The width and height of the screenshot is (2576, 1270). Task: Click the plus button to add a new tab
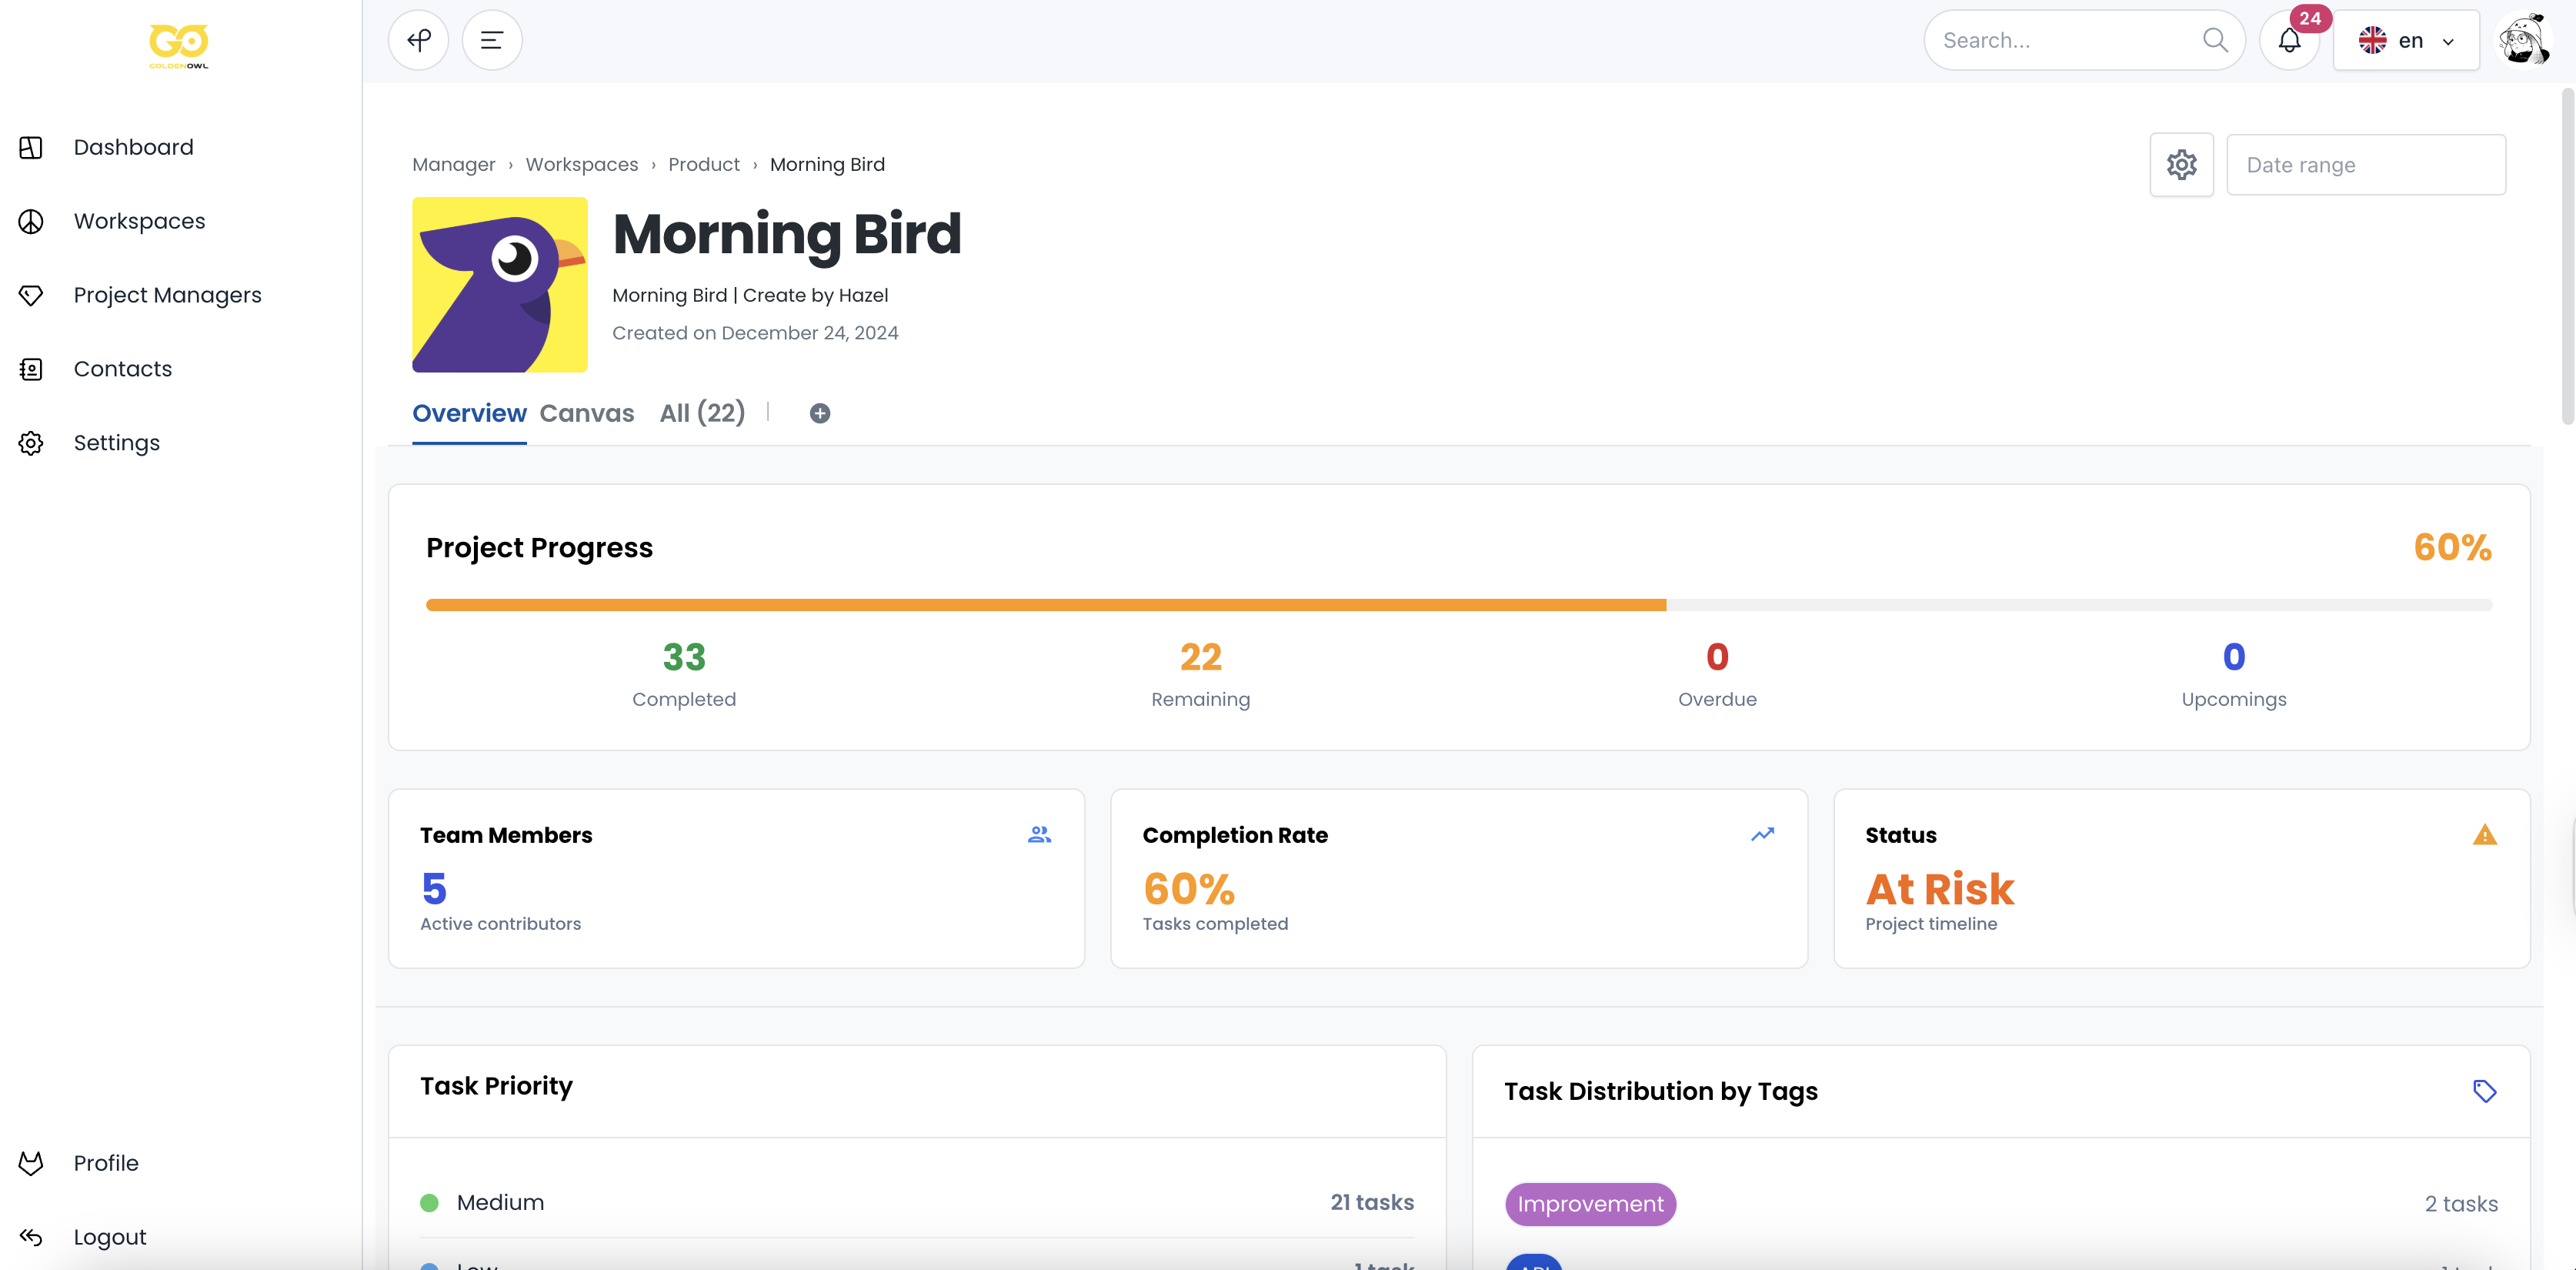[x=819, y=413]
